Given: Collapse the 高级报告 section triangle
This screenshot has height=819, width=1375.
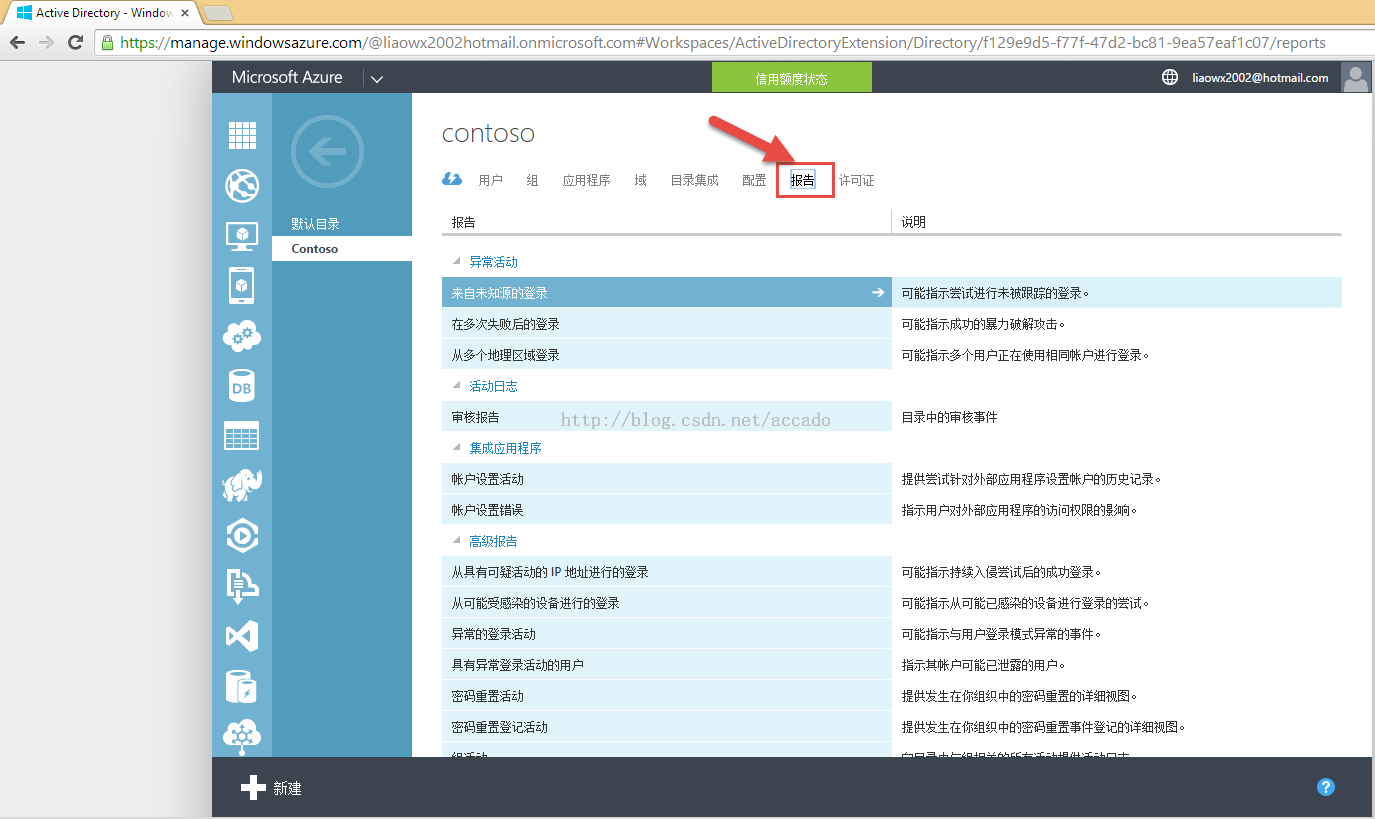Looking at the screenshot, I should pos(457,541).
